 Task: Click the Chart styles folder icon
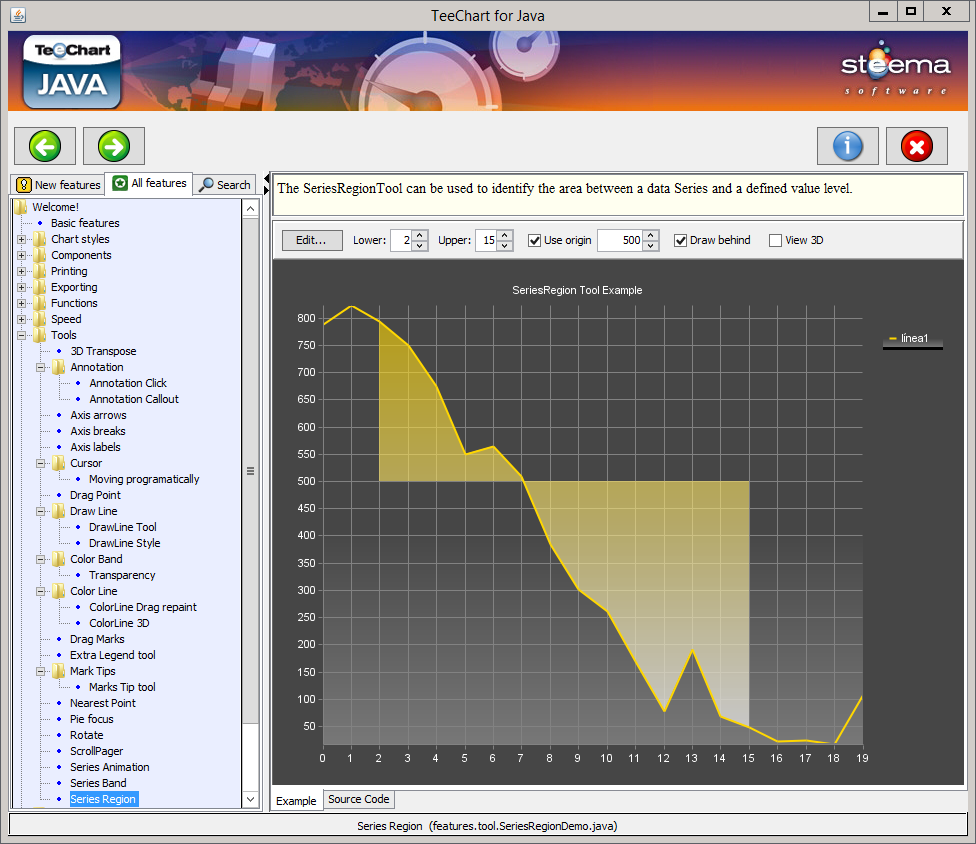click(x=40, y=239)
